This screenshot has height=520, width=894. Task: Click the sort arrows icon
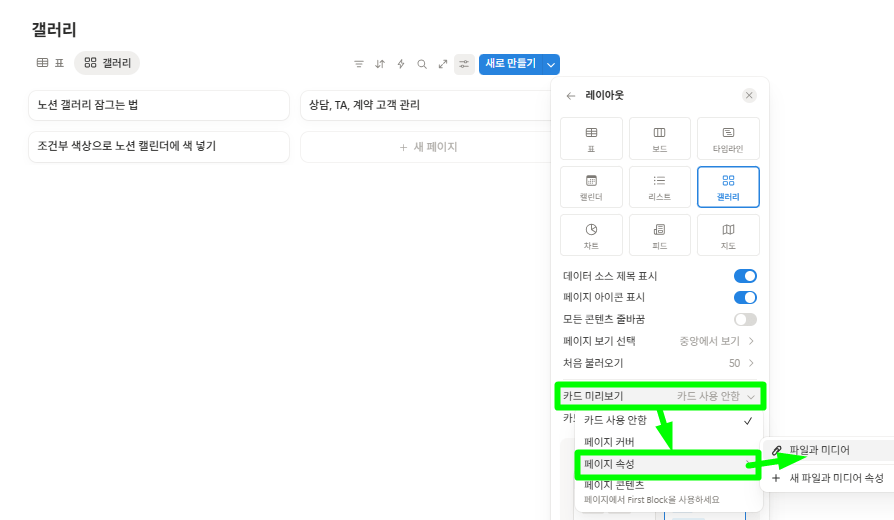[x=380, y=64]
